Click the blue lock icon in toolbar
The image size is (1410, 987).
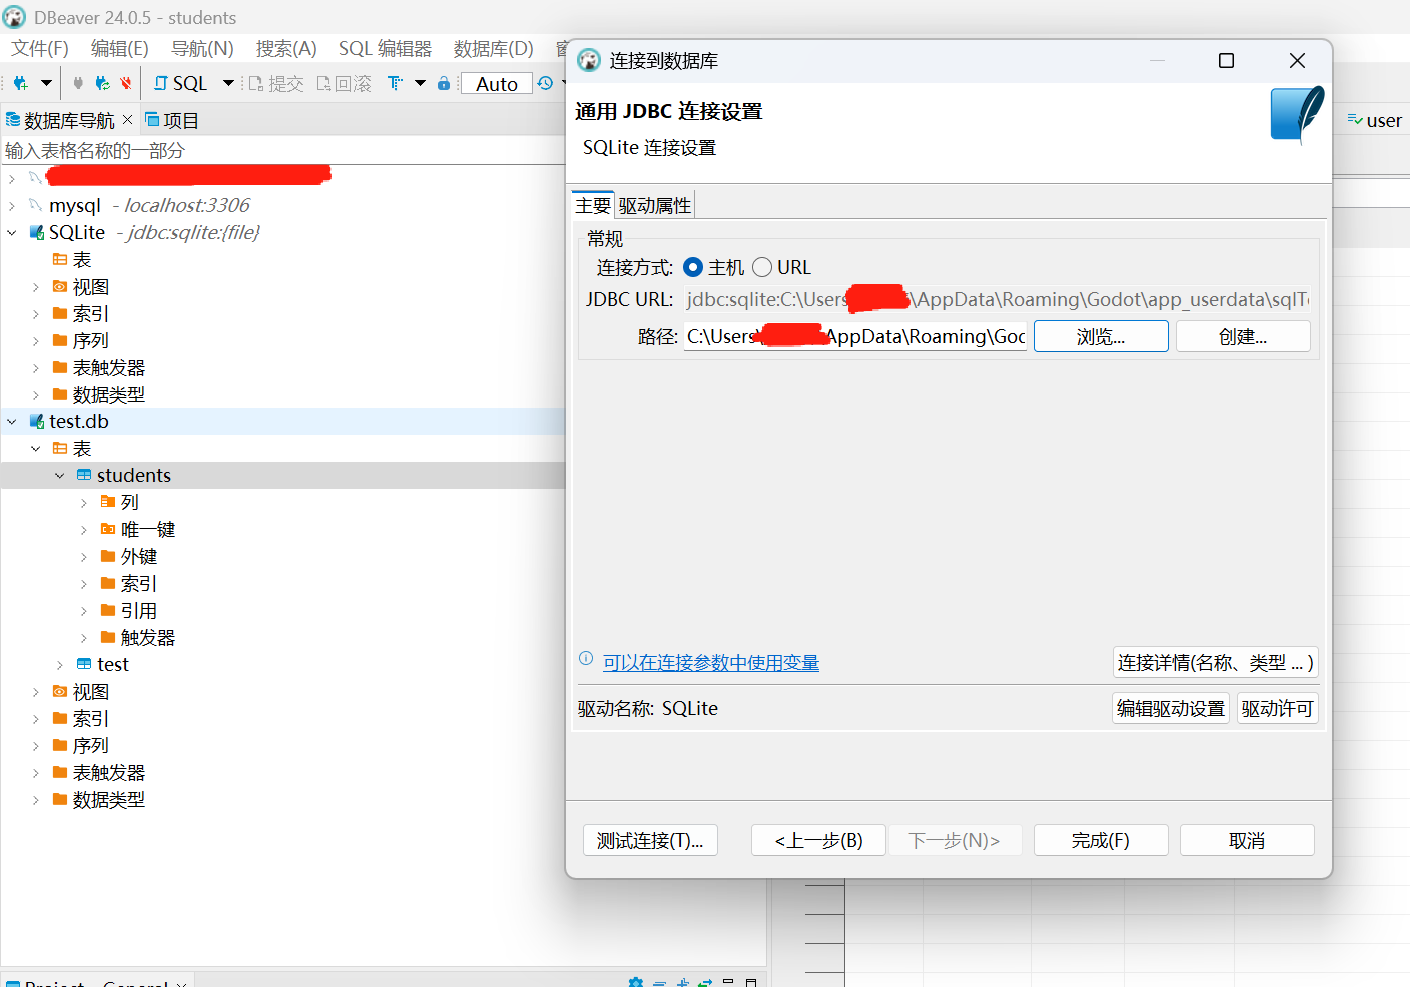point(444,83)
